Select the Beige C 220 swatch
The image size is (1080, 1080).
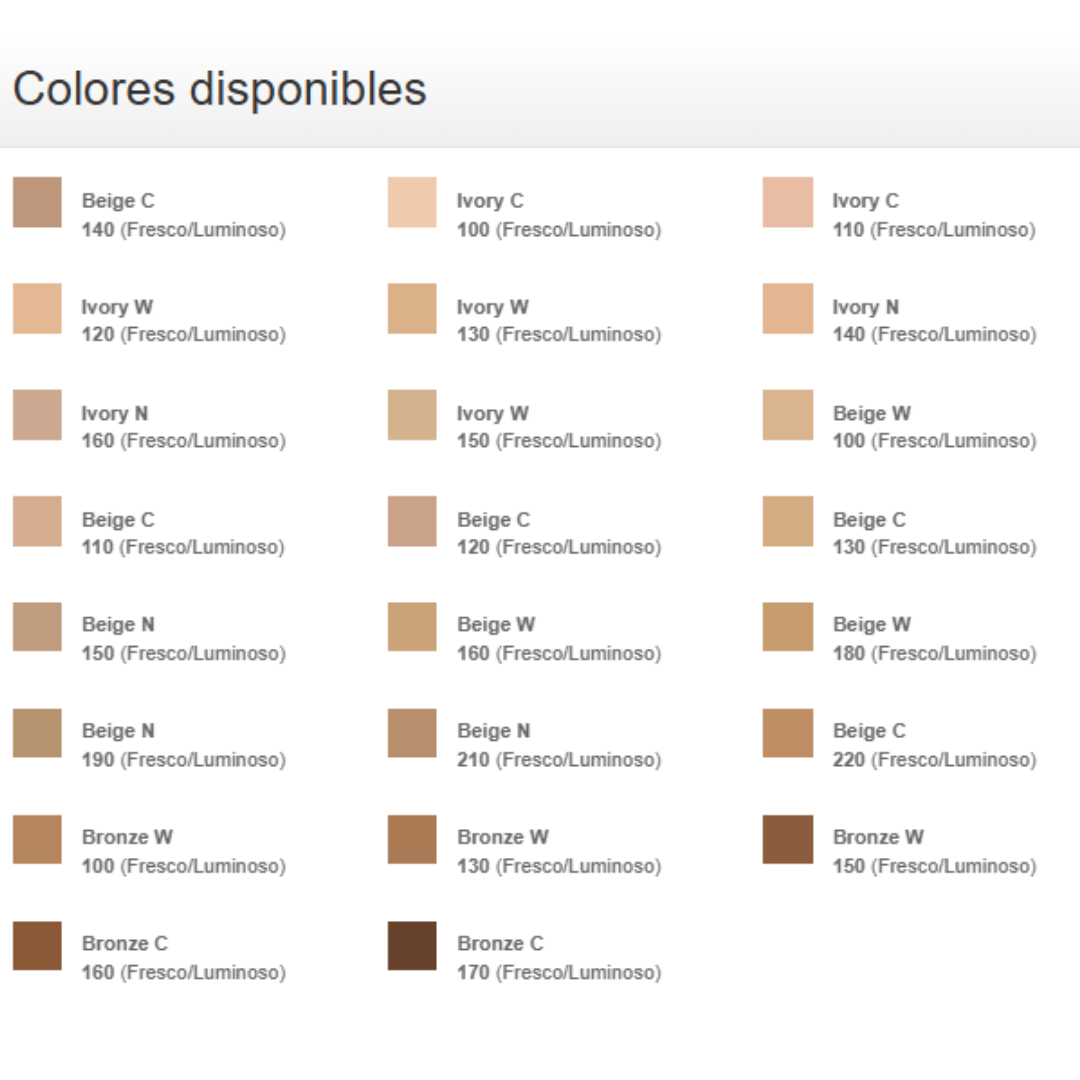(x=787, y=733)
